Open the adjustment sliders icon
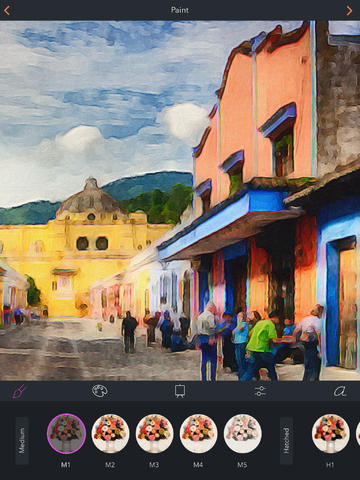This screenshot has width=360, height=480. point(260,391)
